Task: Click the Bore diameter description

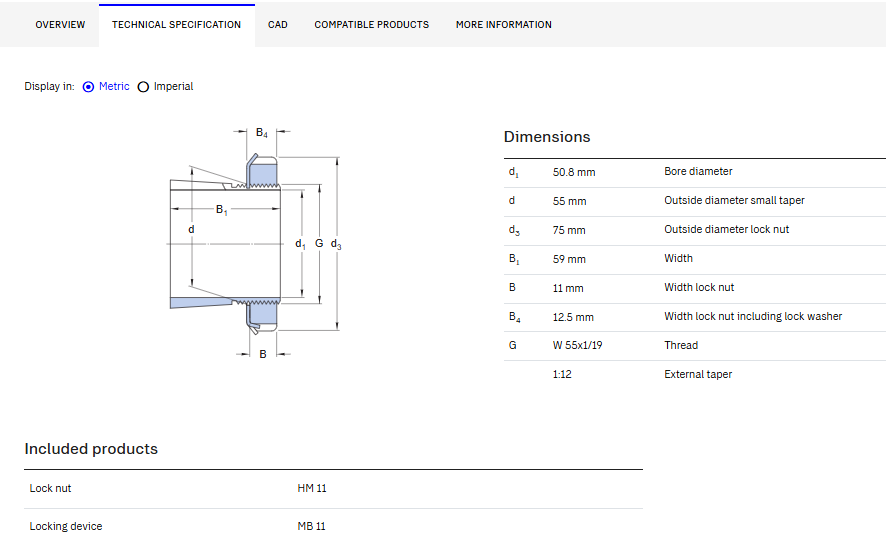Action: click(698, 171)
